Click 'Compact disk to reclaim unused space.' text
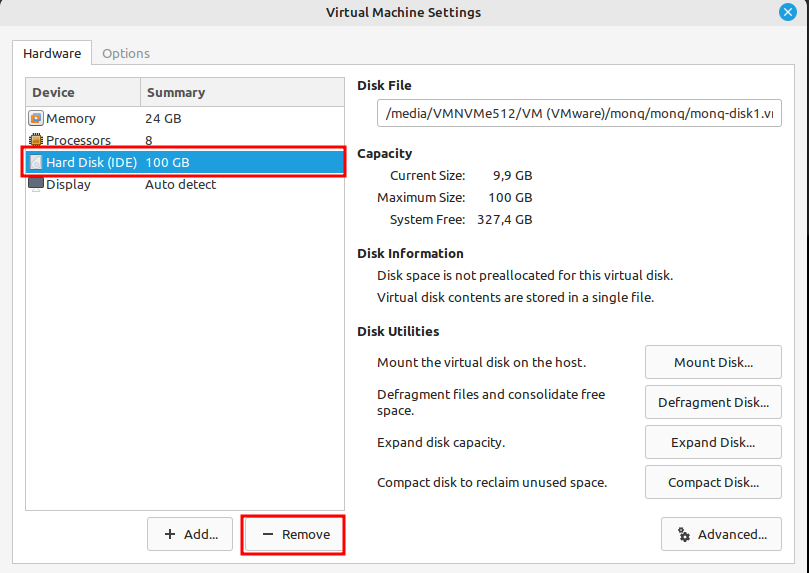The width and height of the screenshot is (809, 573). (492, 482)
